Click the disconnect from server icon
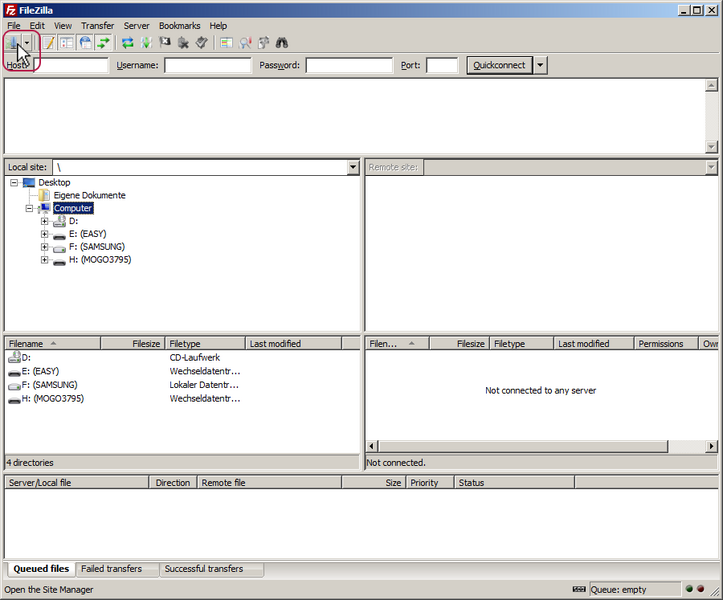Screen dimensions: 723x600 click(x=183, y=43)
